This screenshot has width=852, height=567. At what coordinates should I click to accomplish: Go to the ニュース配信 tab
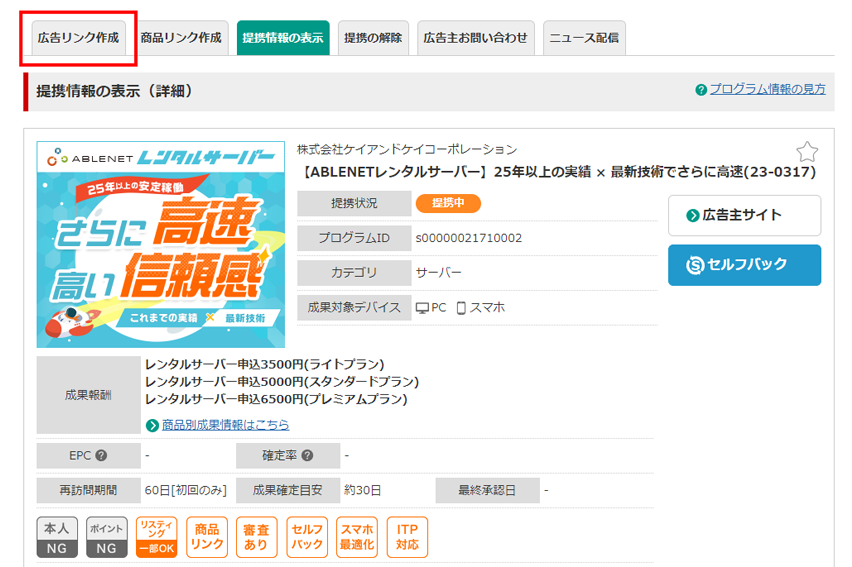click(x=584, y=38)
